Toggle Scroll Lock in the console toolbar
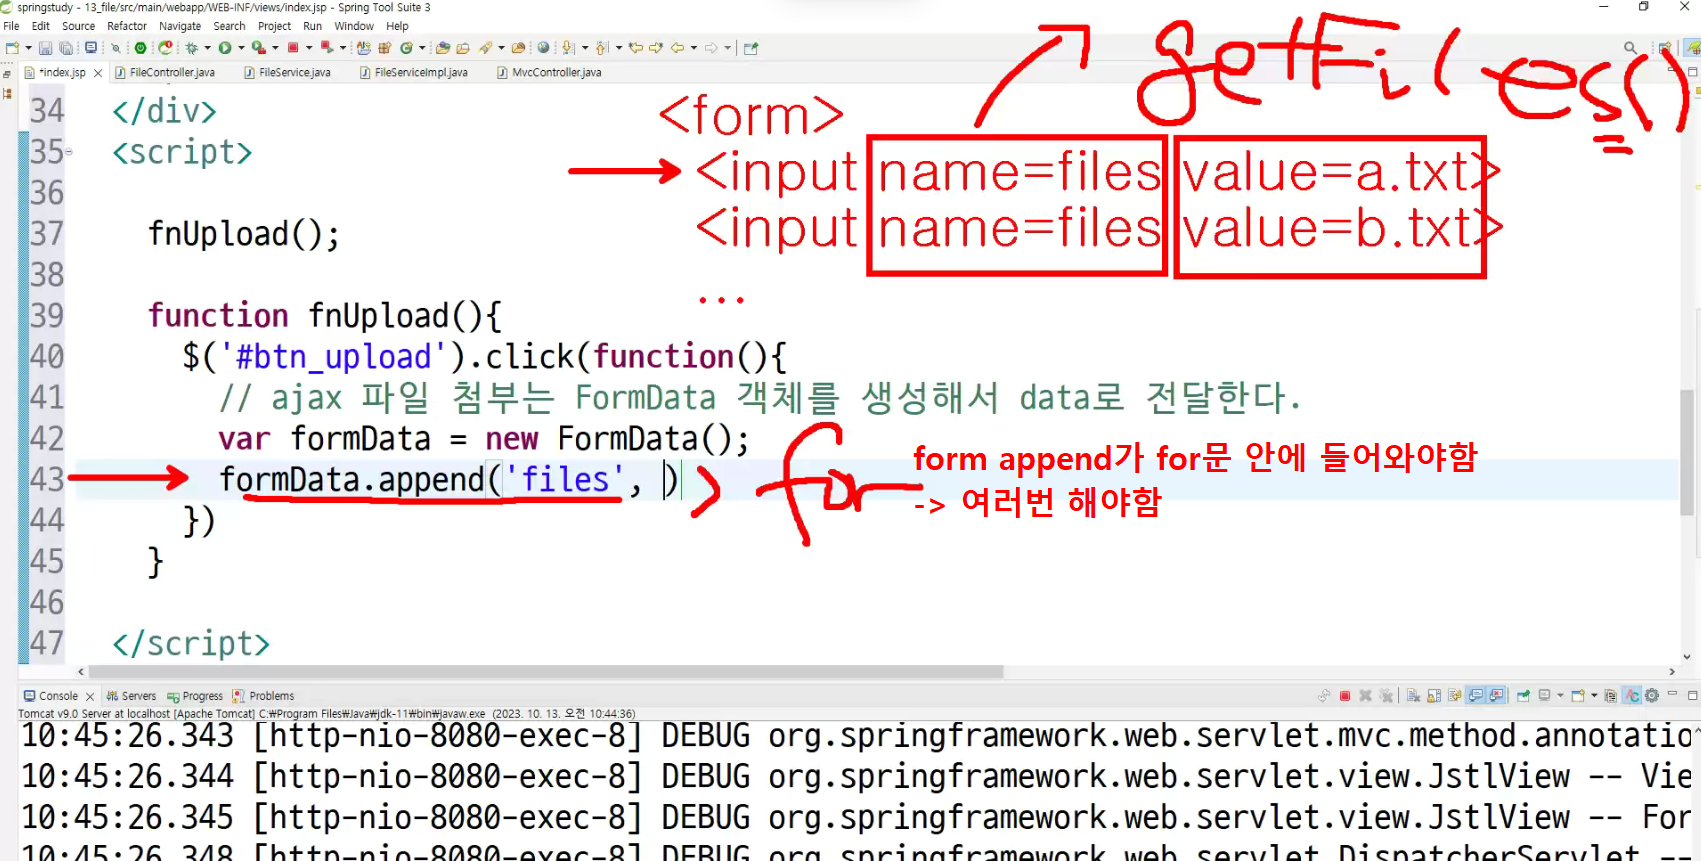This screenshot has height=861, width=1701. pyautogui.click(x=1434, y=696)
